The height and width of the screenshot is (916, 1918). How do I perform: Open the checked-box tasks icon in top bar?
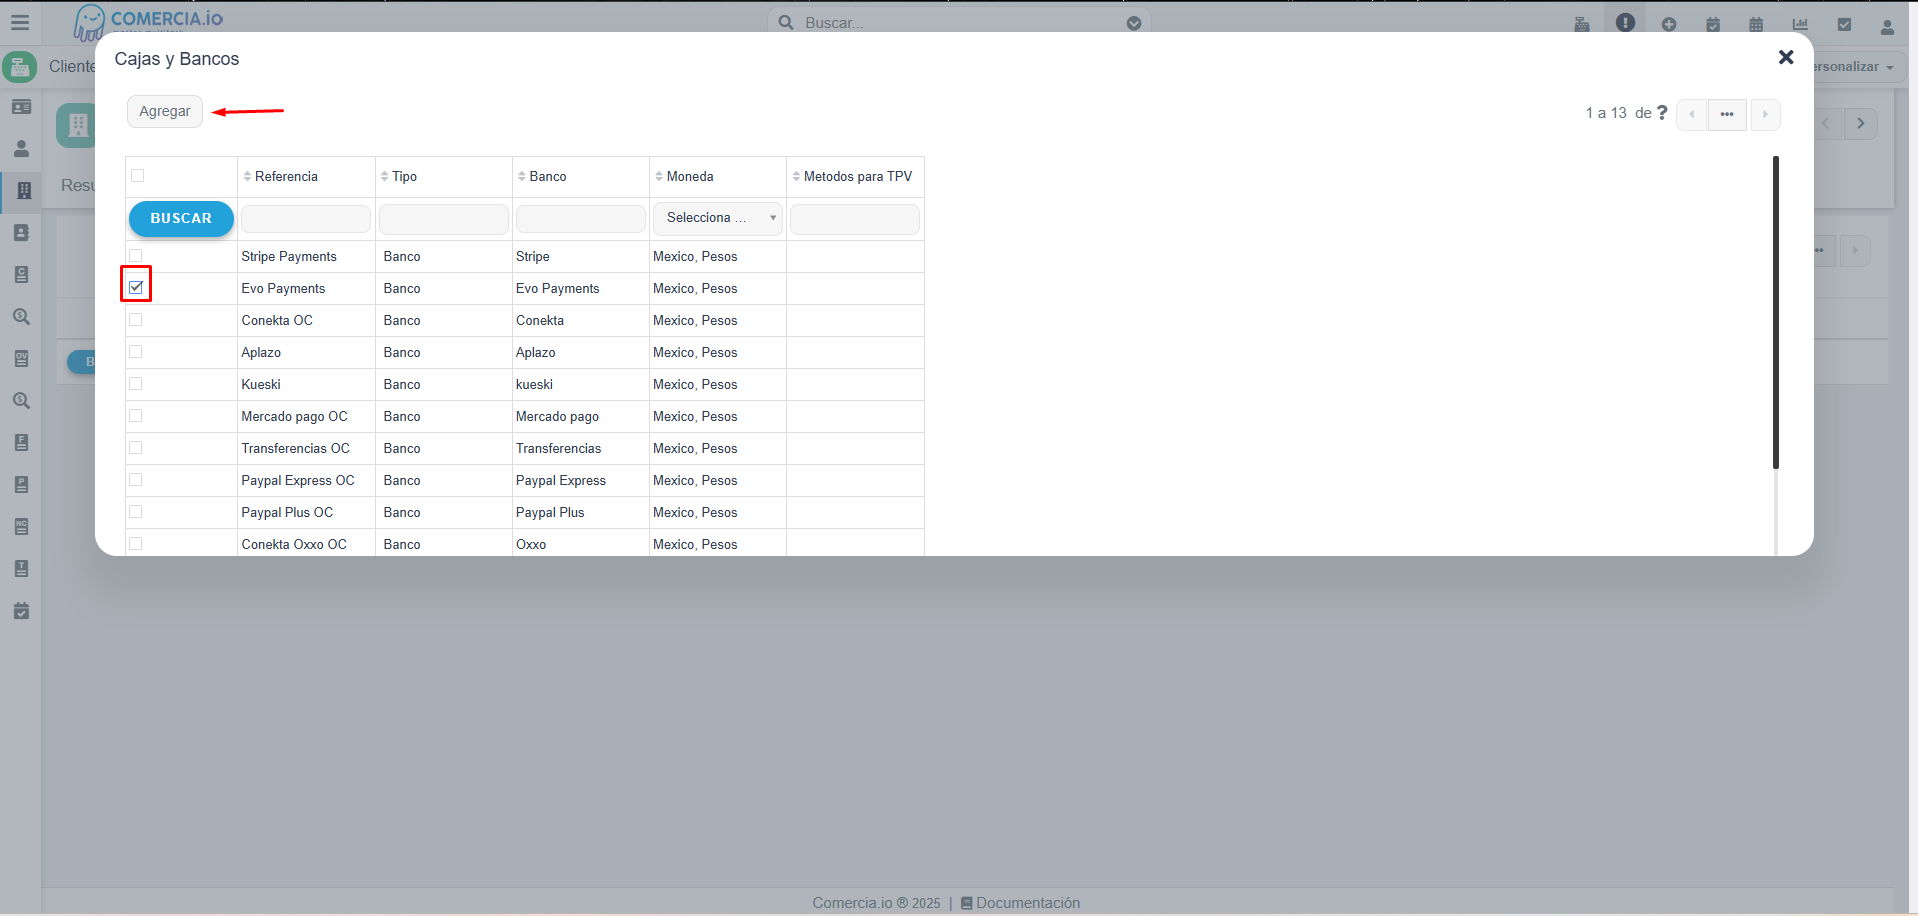[x=1844, y=25]
